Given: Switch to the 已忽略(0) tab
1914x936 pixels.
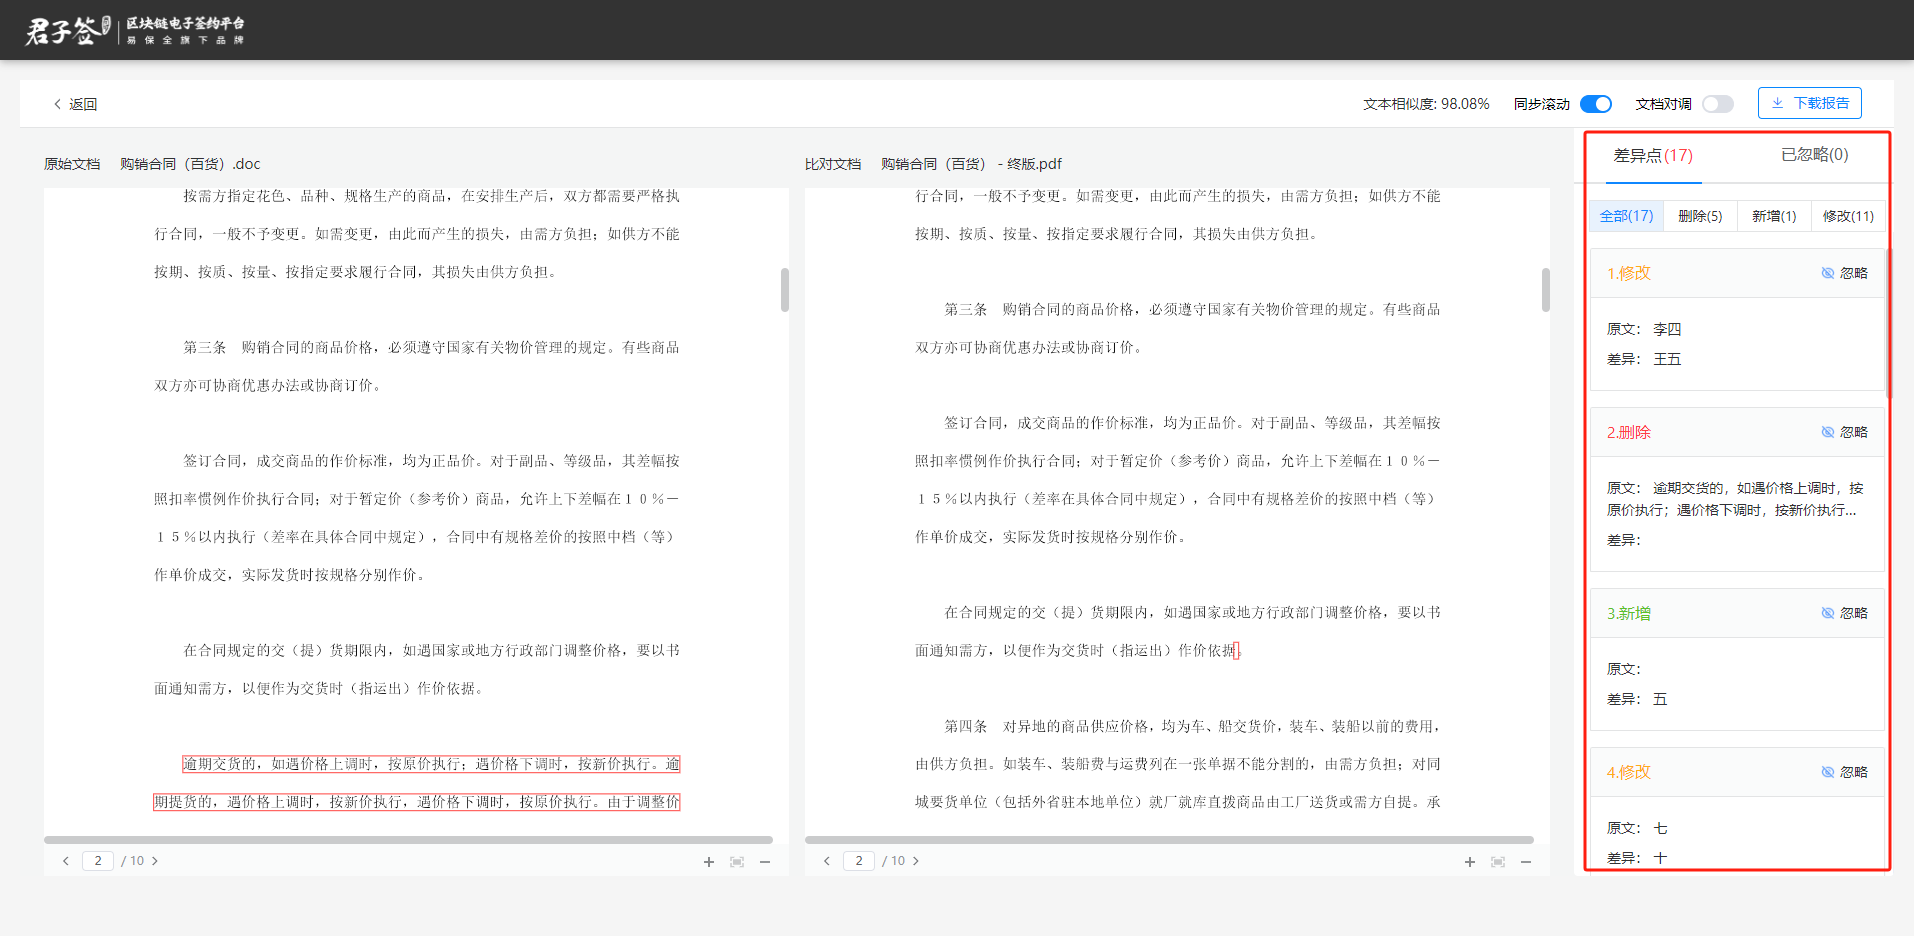Looking at the screenshot, I should click(x=1814, y=154).
